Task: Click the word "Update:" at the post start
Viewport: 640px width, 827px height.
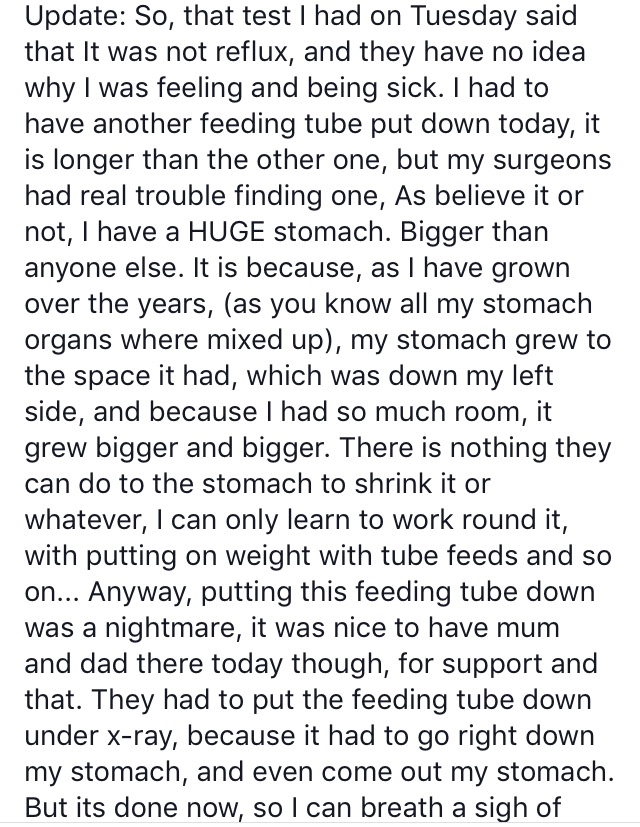Action: point(63,17)
